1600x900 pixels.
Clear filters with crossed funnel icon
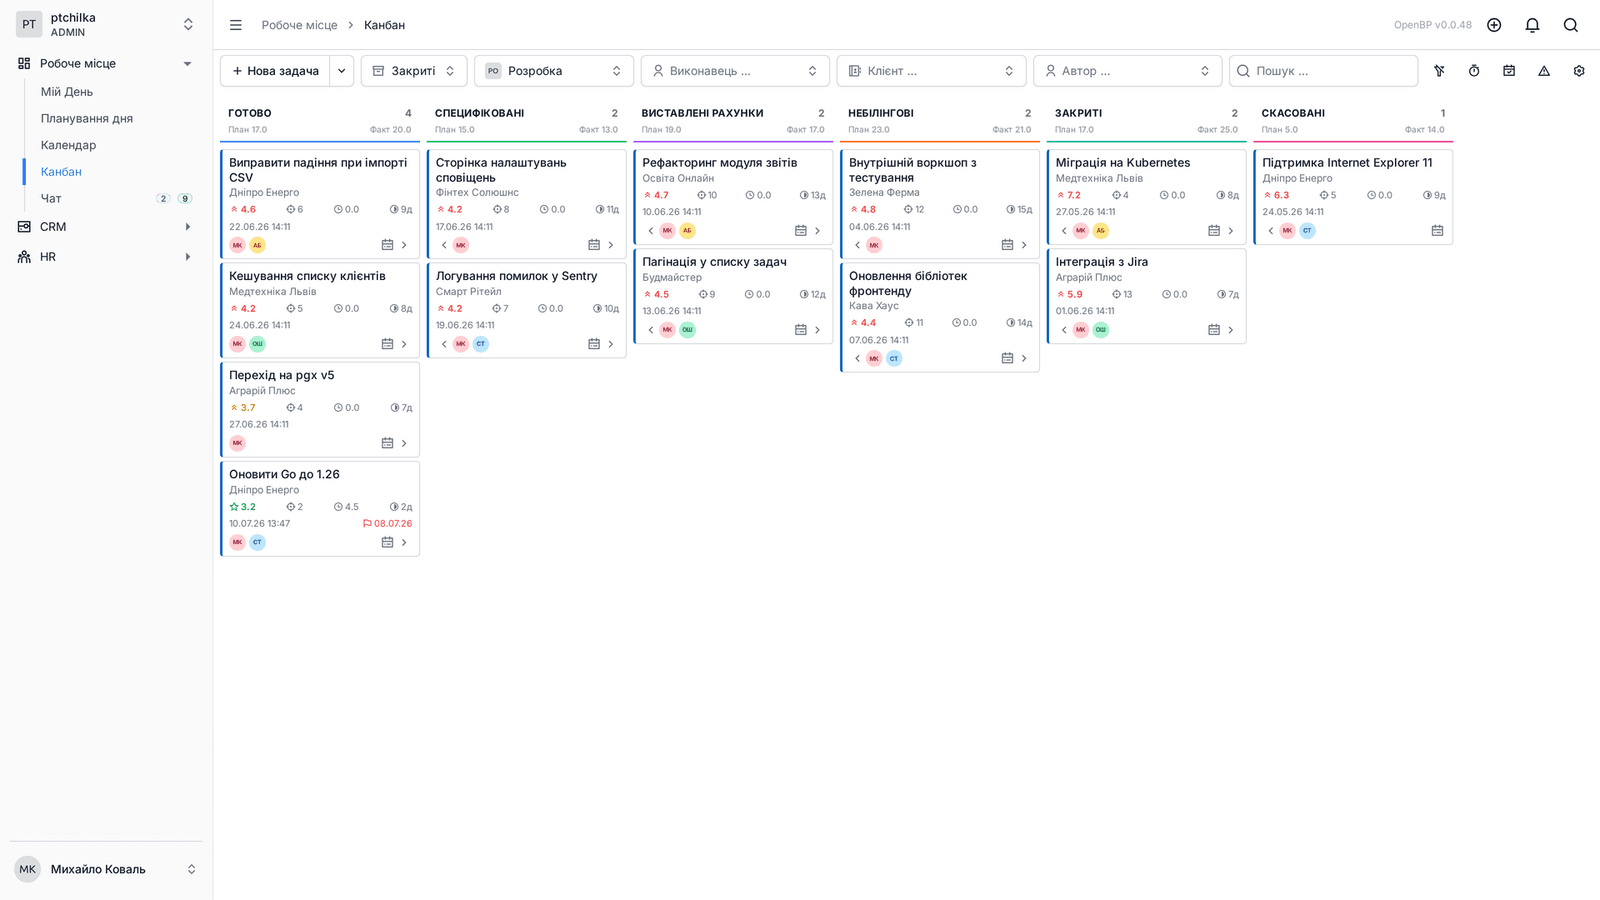point(1439,71)
